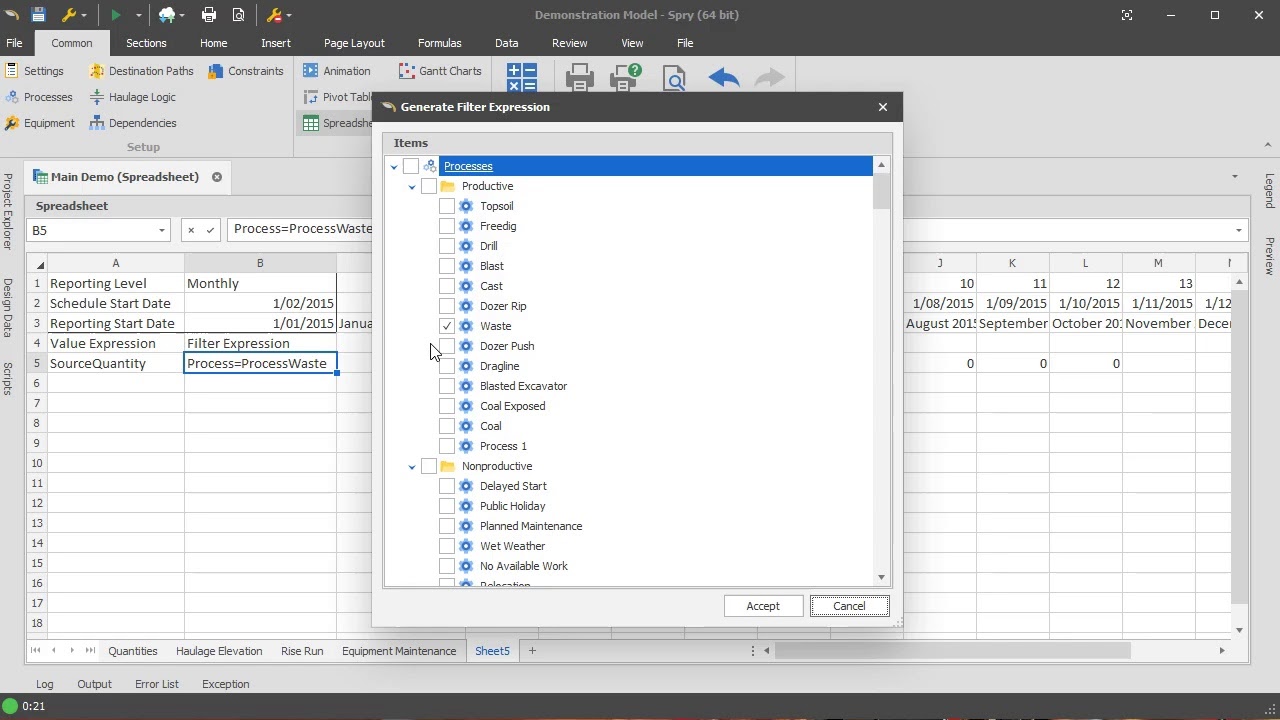
Task: Cancel editing with the X beside cell reference box
Action: [191, 230]
